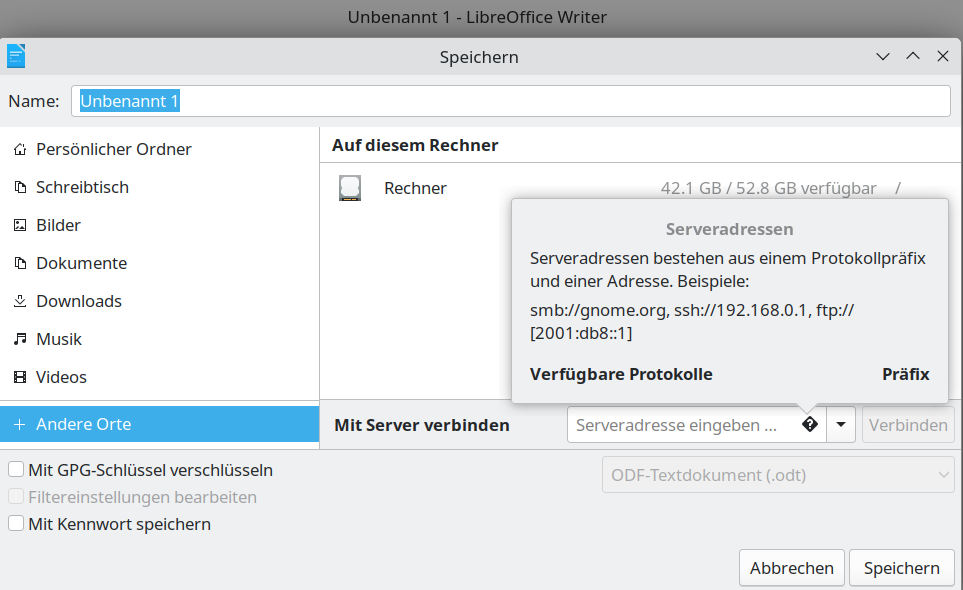
Task: Click the Präfix column heading in popup
Action: [x=906, y=374]
